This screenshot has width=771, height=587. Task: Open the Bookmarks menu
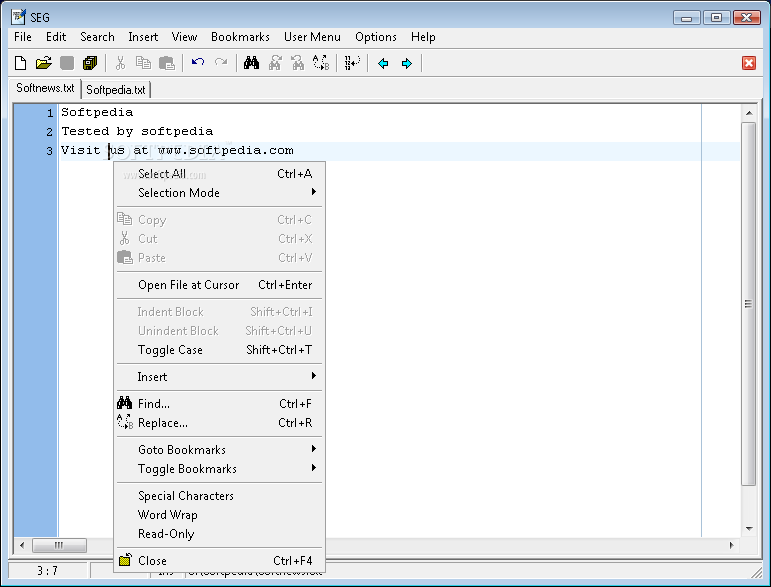click(240, 37)
